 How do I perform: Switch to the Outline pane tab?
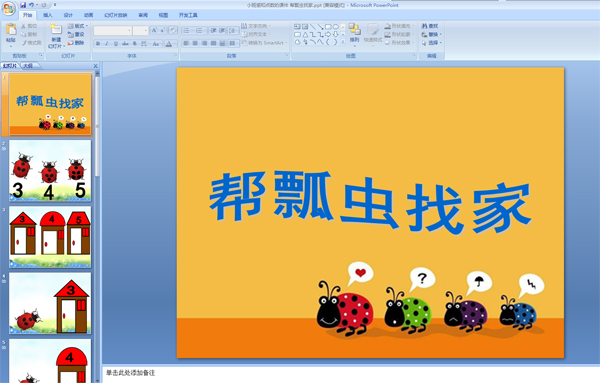point(28,66)
